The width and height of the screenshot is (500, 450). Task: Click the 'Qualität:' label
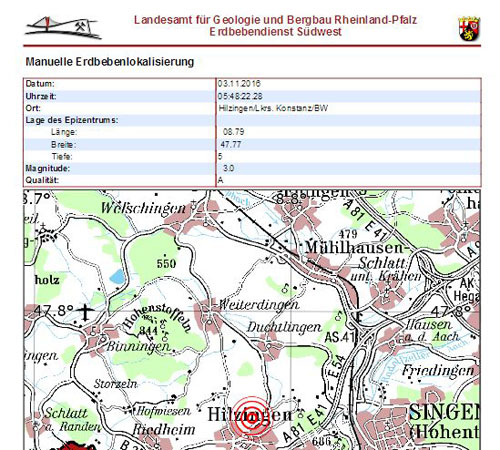(x=42, y=180)
